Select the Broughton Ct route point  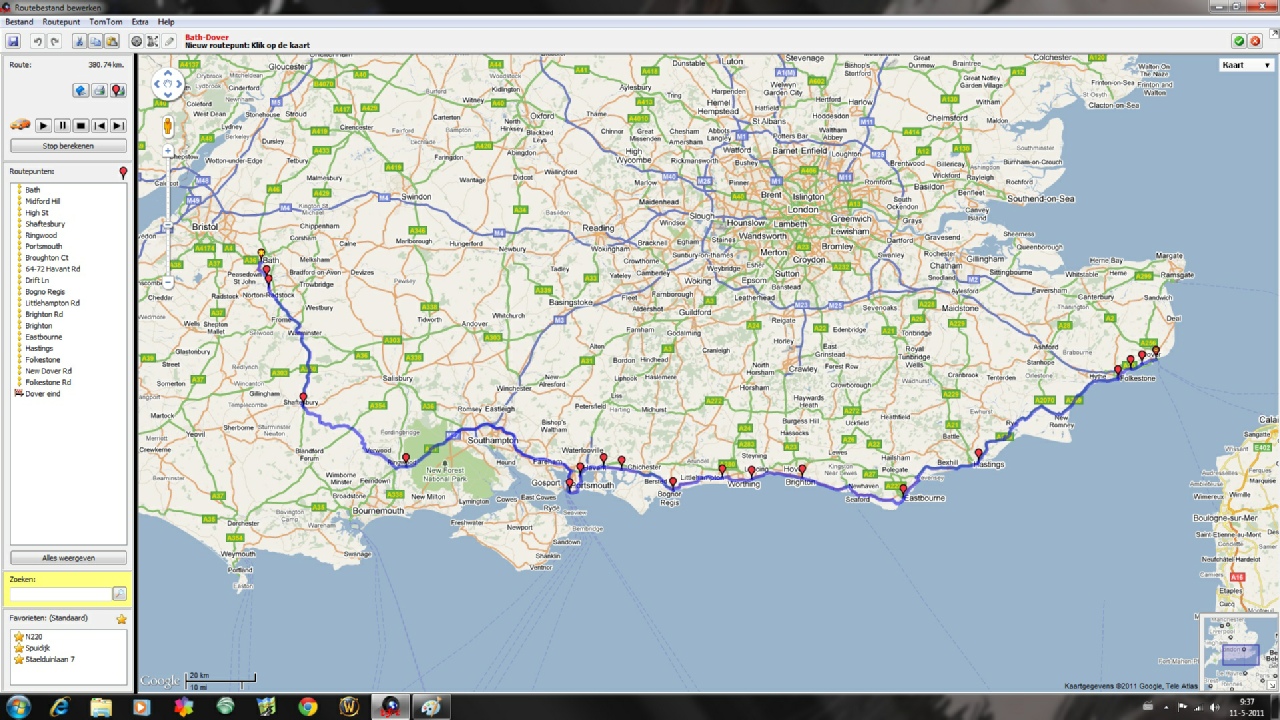(x=47, y=258)
